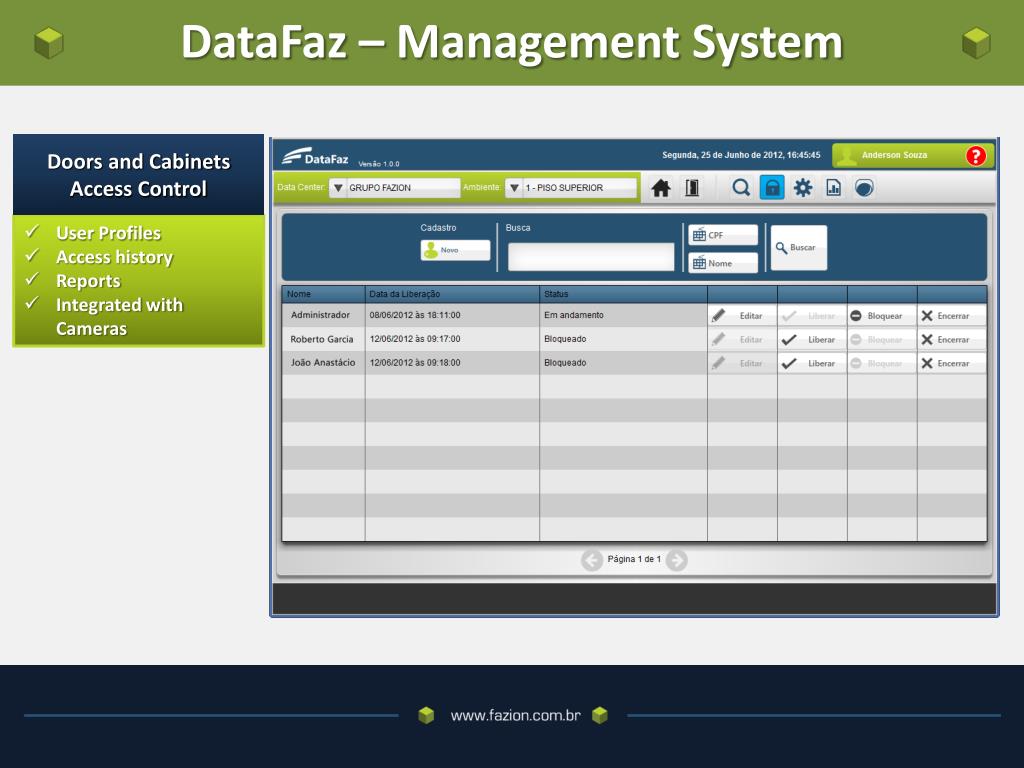Click the Data da Liberação column header

(452, 294)
